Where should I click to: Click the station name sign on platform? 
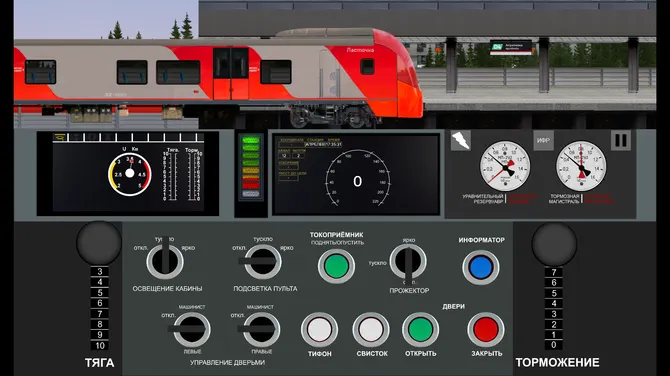(x=511, y=47)
